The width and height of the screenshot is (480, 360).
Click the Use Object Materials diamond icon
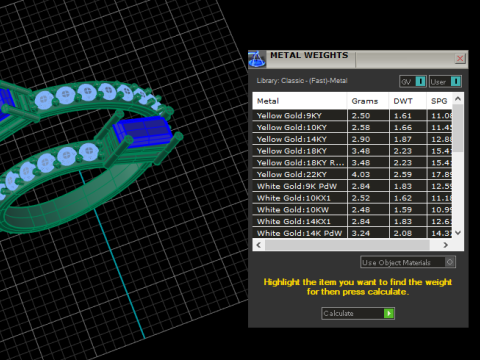point(450,262)
